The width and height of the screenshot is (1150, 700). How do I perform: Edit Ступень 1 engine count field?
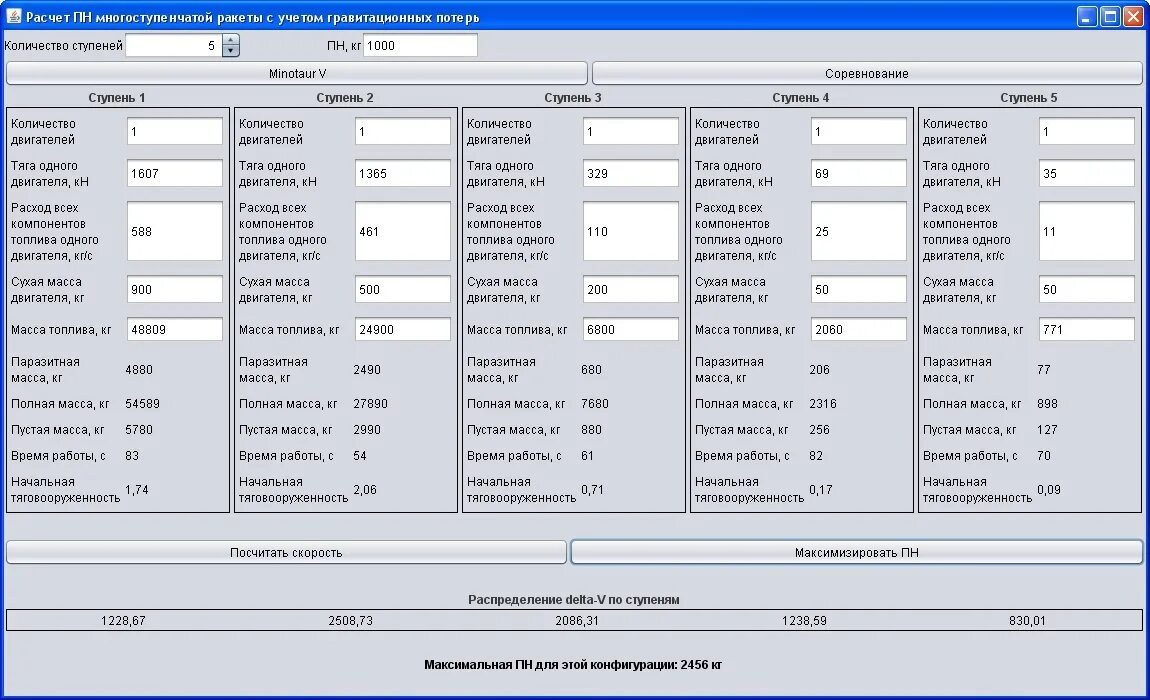click(x=175, y=131)
